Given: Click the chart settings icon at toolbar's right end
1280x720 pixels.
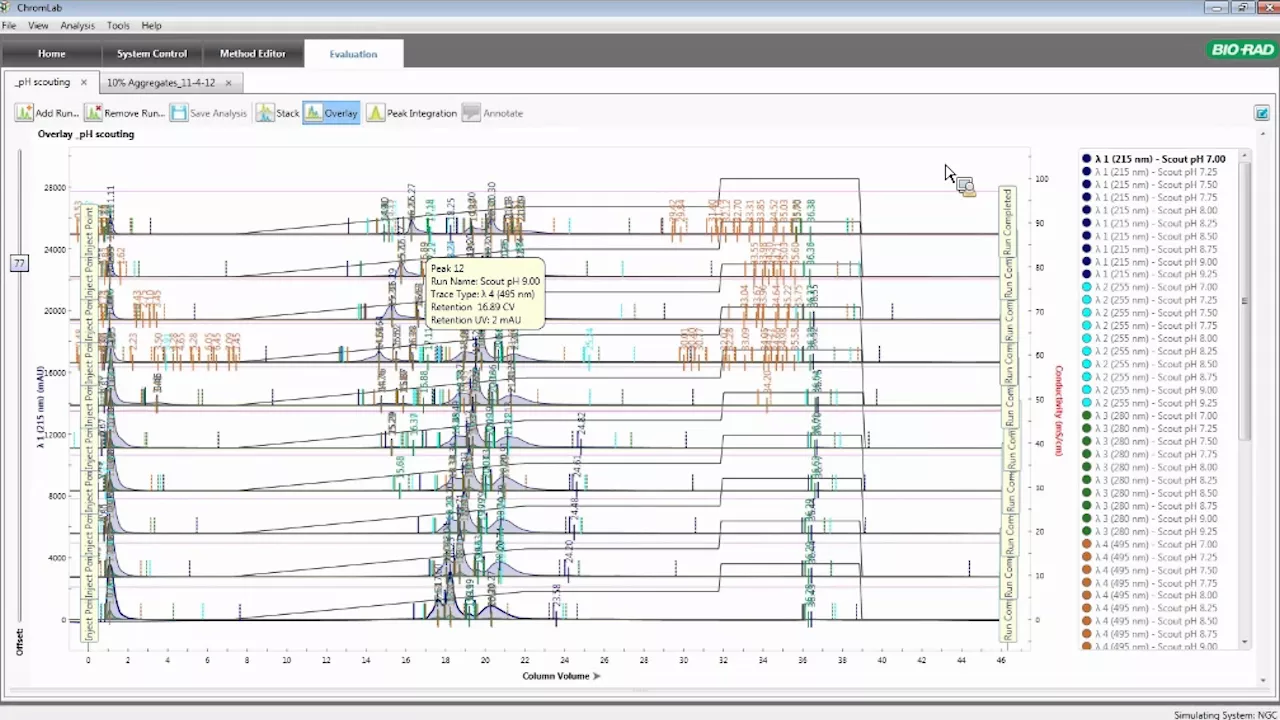Looking at the screenshot, I should (x=1262, y=113).
